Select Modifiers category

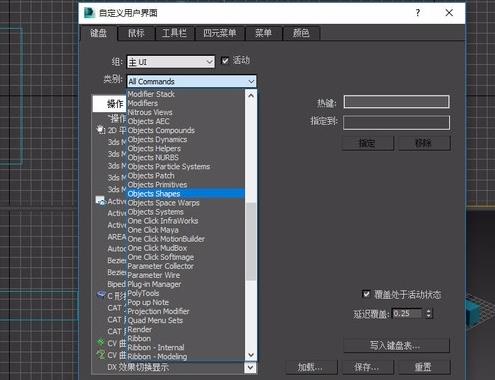point(143,103)
